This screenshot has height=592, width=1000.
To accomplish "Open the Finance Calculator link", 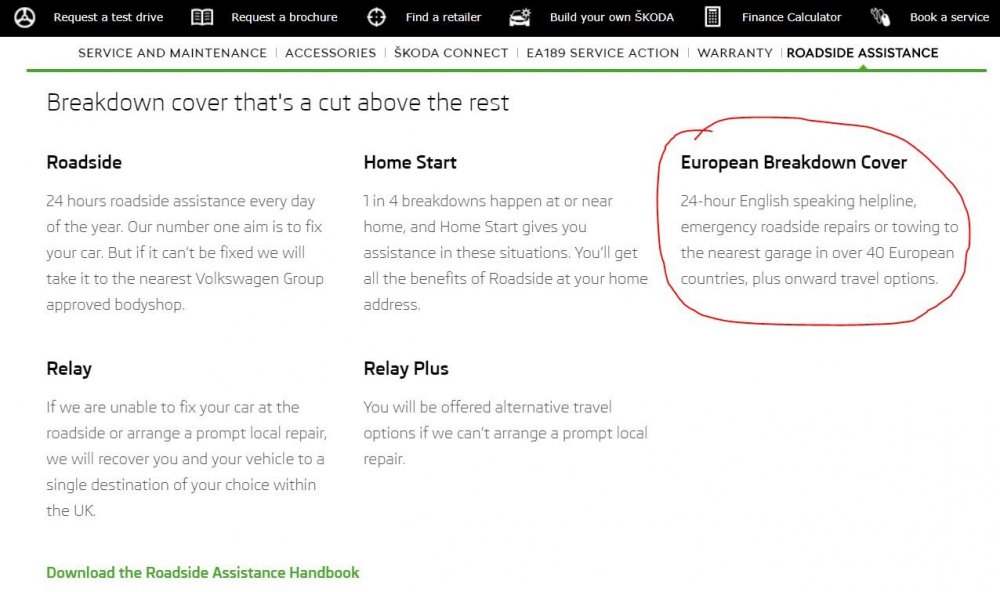I will click(791, 17).
